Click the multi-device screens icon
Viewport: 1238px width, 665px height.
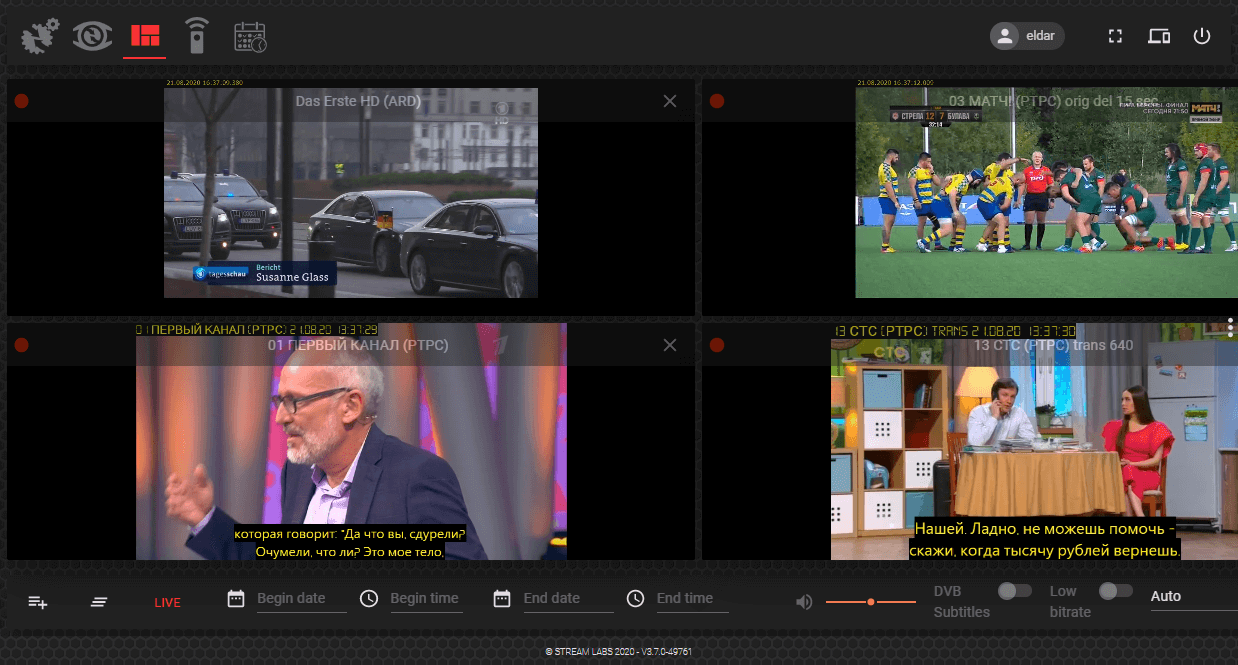1159,36
